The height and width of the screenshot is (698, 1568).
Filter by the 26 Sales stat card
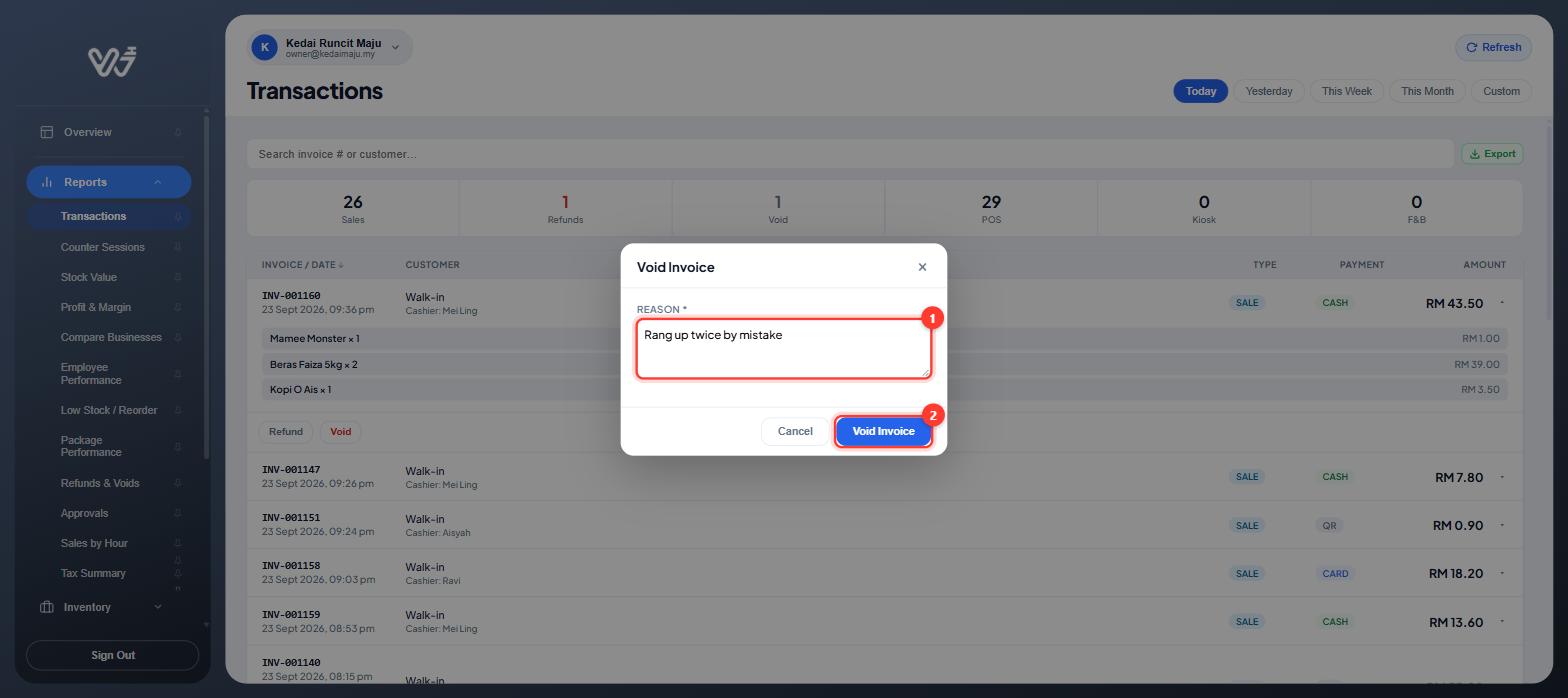click(x=353, y=208)
